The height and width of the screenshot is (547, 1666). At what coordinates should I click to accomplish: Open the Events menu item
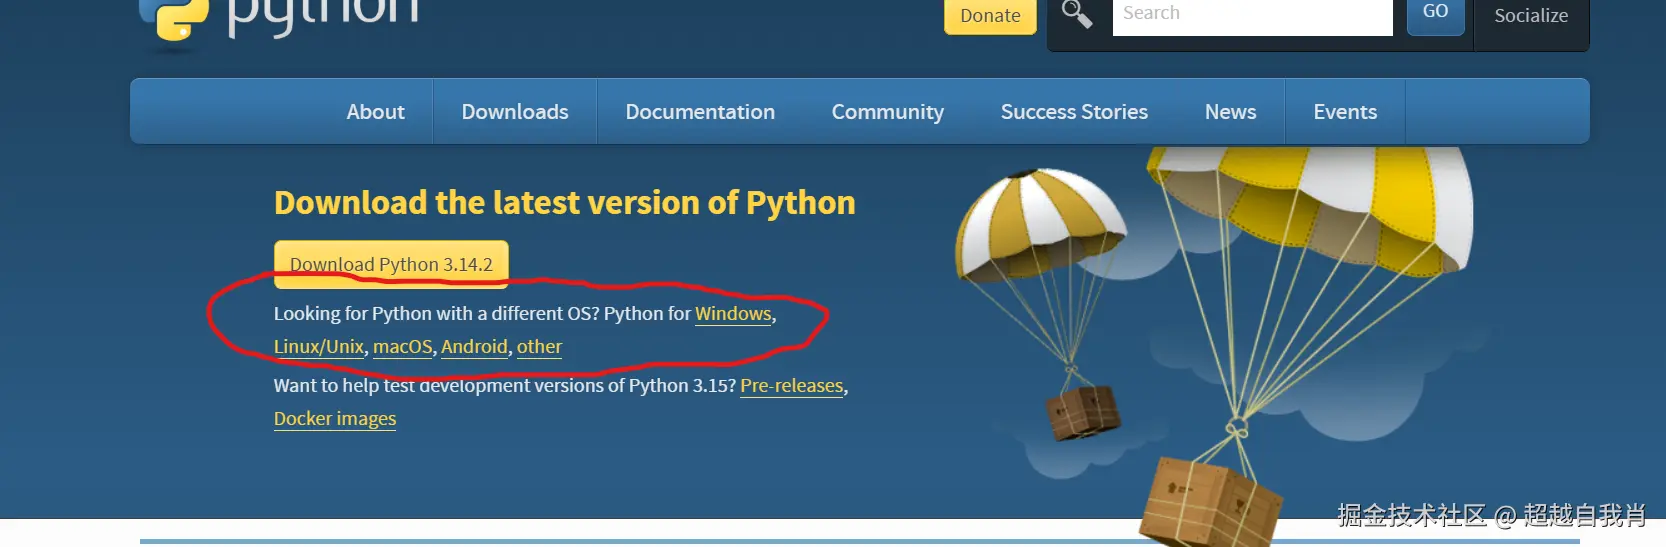1345,112
